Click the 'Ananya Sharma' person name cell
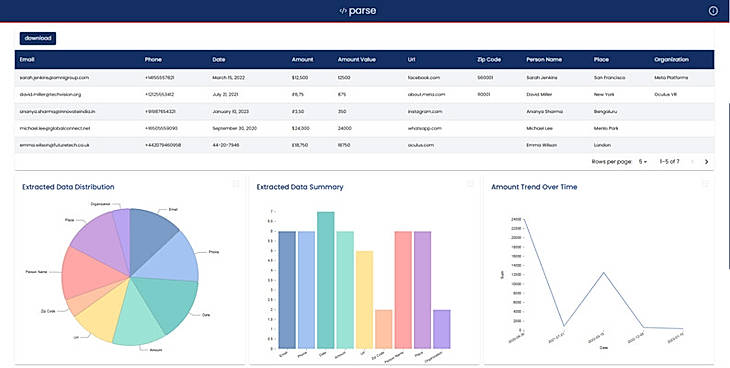Screen dimensions: 730x368 click(544, 112)
